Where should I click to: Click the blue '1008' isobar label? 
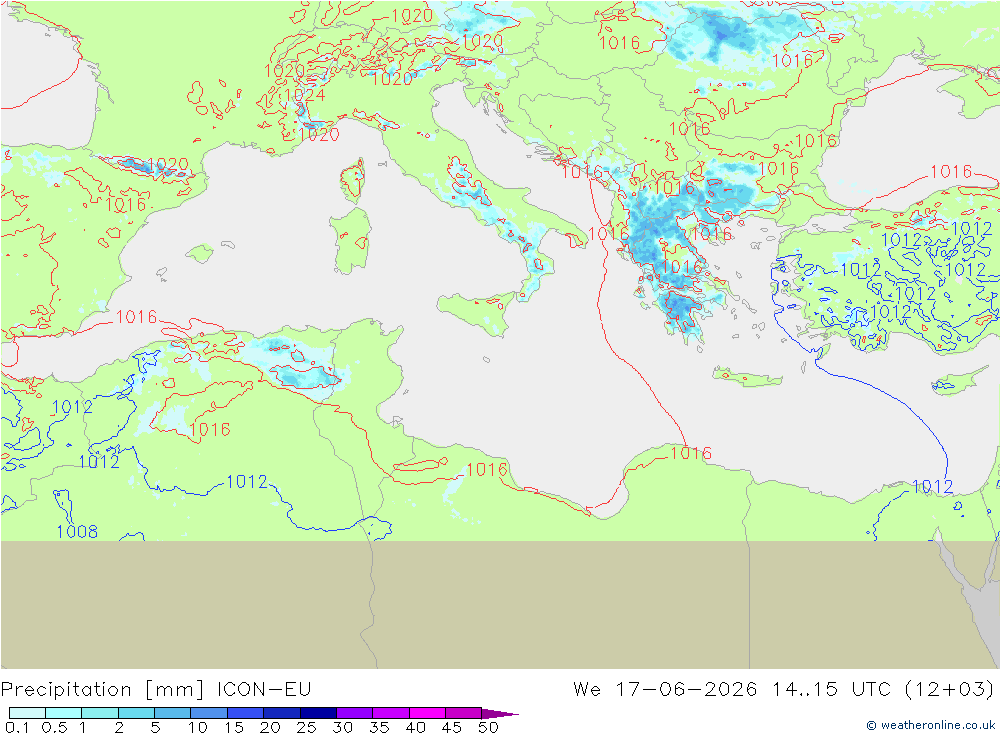pos(77,531)
